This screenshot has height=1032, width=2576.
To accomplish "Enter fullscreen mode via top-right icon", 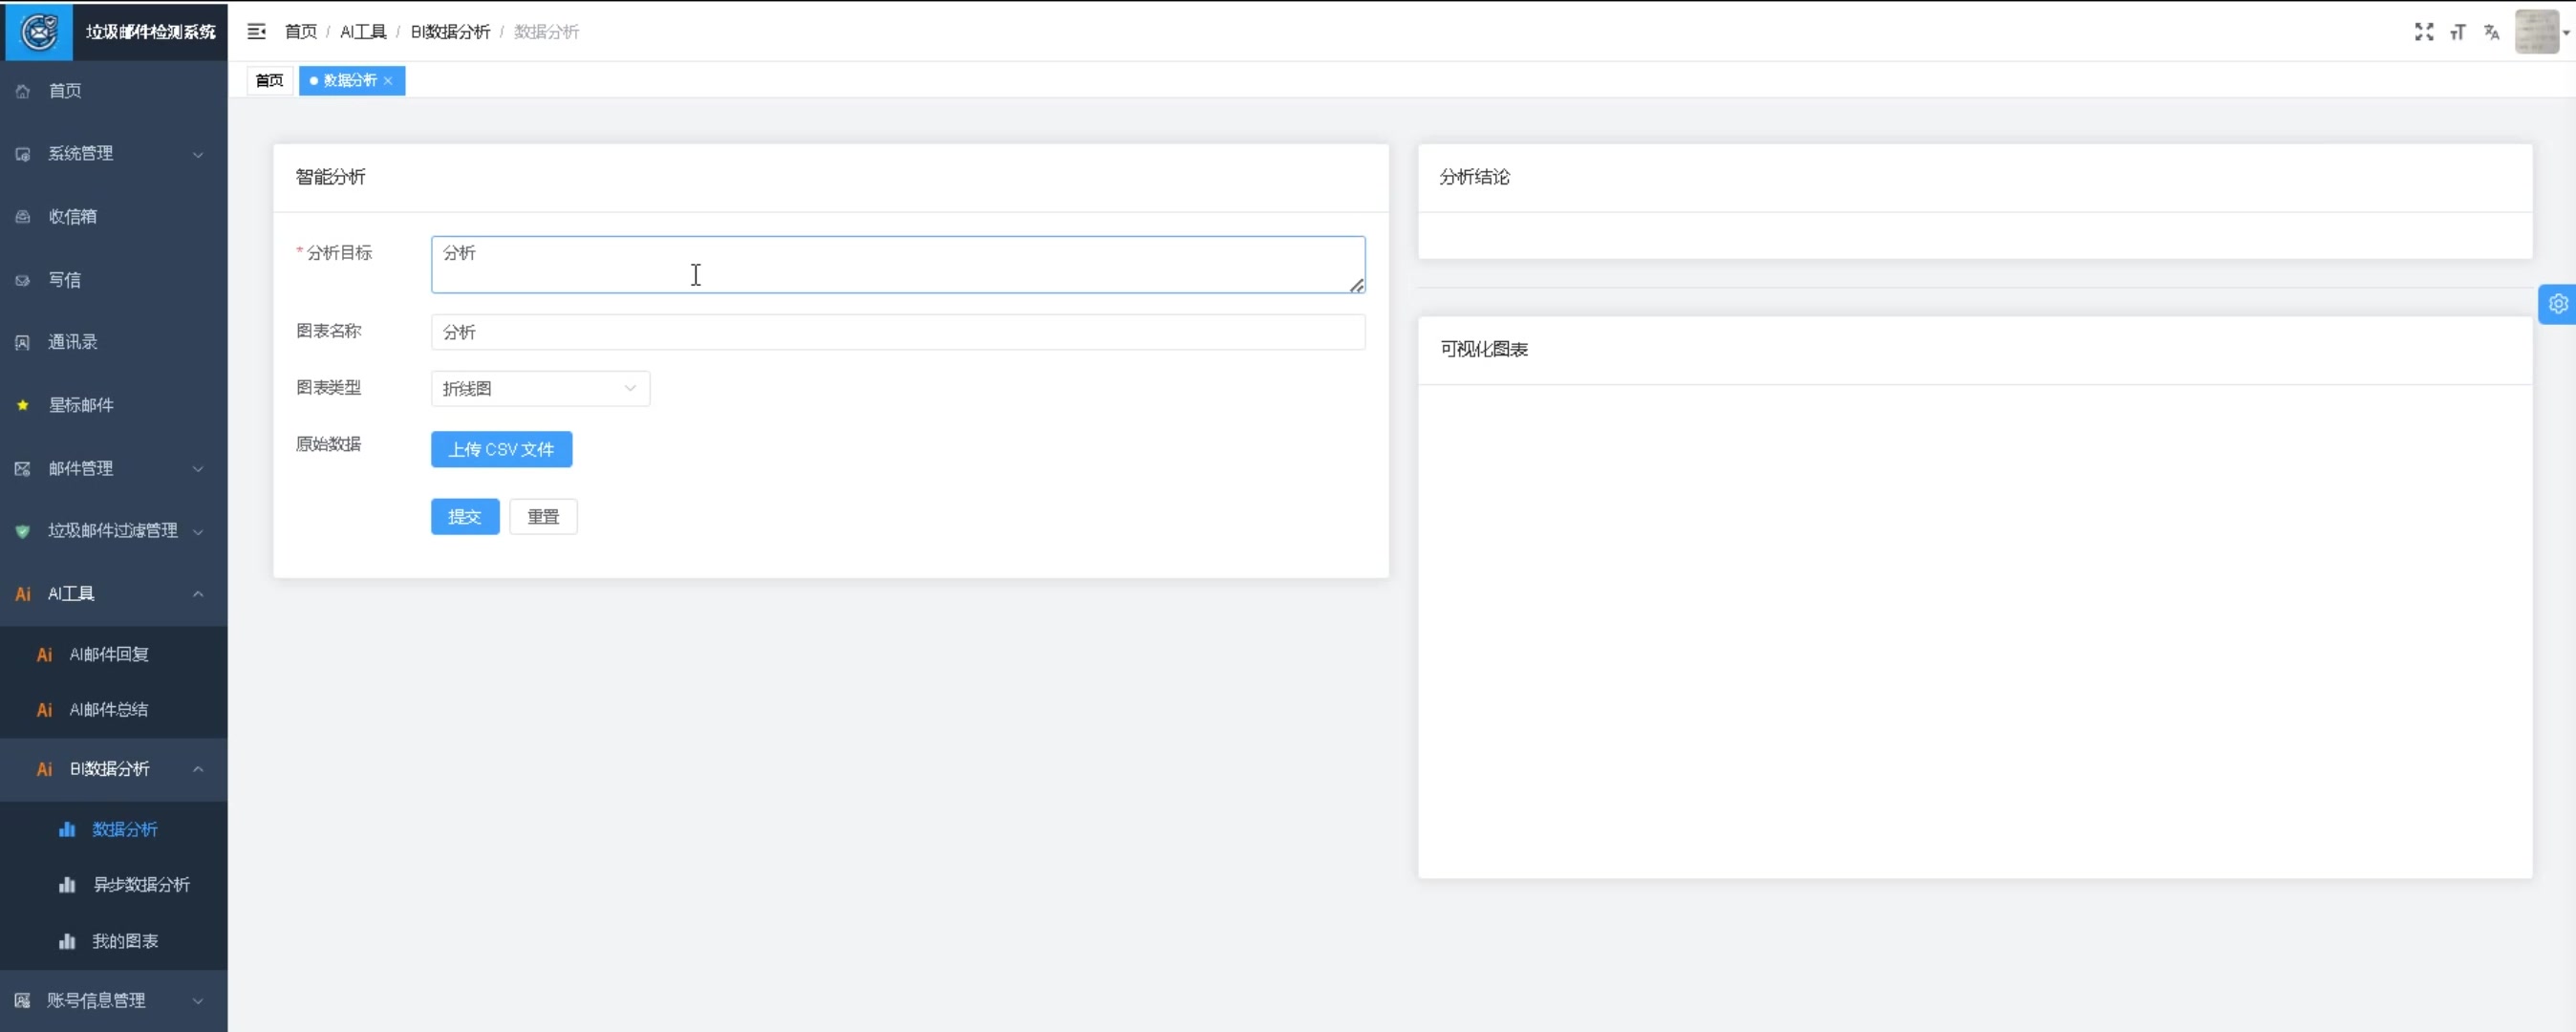I will pos(2423,32).
